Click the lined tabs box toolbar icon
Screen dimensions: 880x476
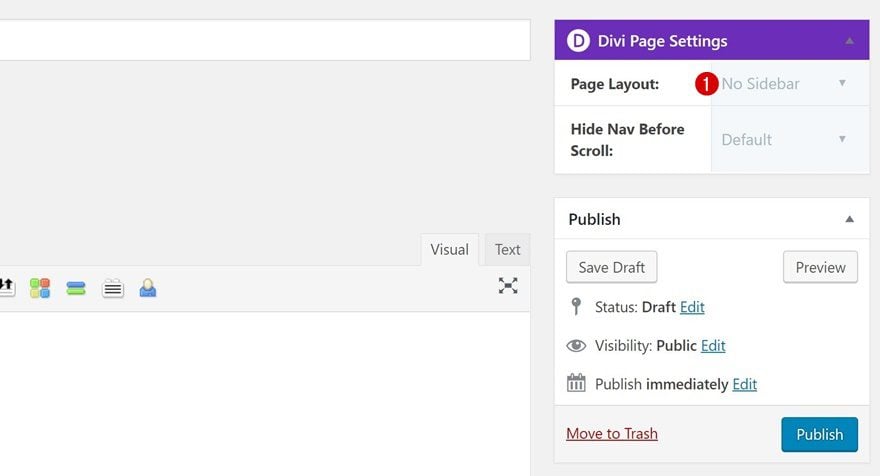click(113, 288)
